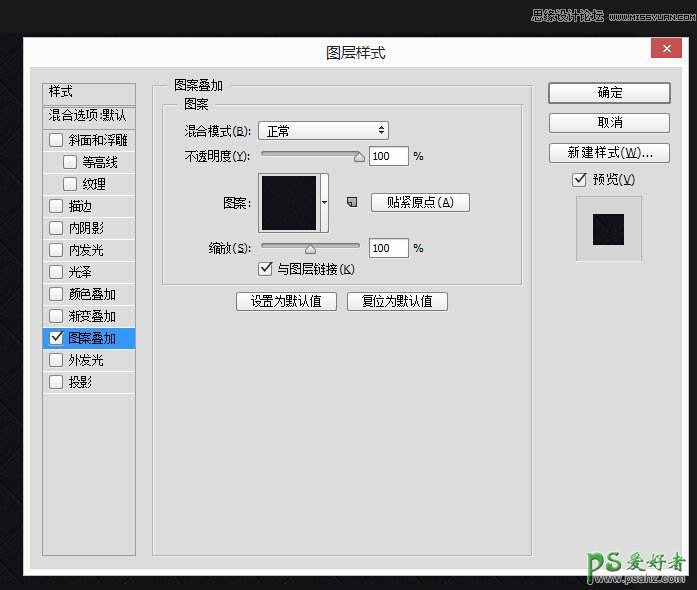Click 复位为默认值 button

(397, 301)
